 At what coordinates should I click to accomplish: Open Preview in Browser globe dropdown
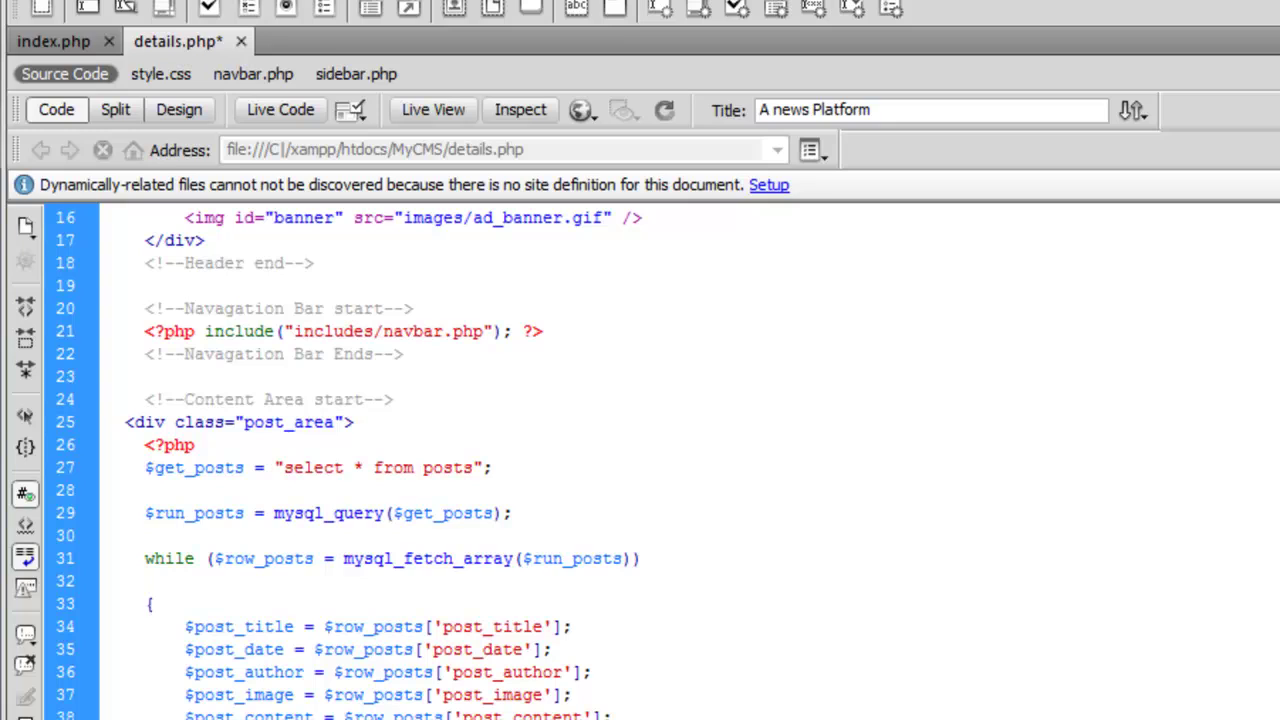pyautogui.click(x=582, y=110)
